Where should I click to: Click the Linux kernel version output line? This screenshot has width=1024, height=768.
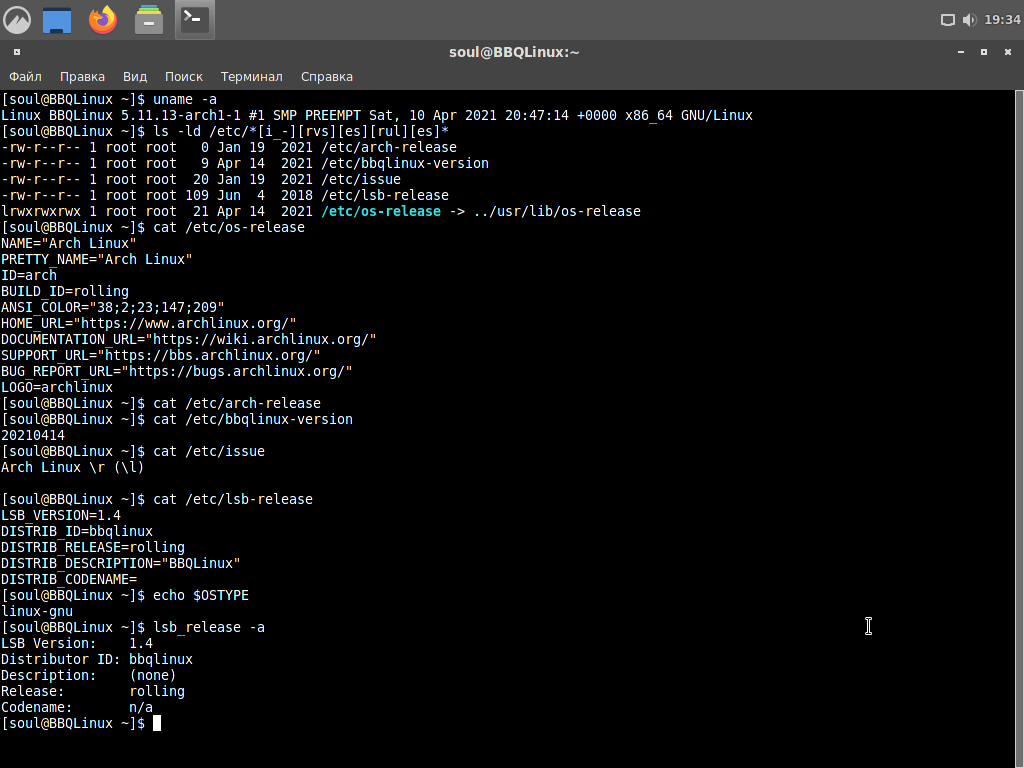click(377, 116)
